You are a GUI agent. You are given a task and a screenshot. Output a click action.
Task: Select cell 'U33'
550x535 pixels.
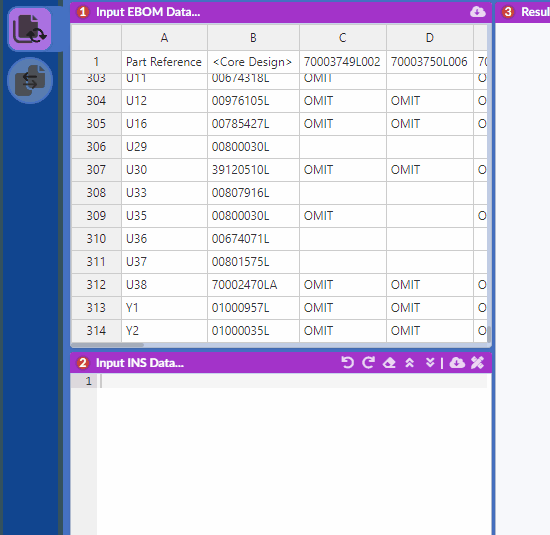pos(164,193)
